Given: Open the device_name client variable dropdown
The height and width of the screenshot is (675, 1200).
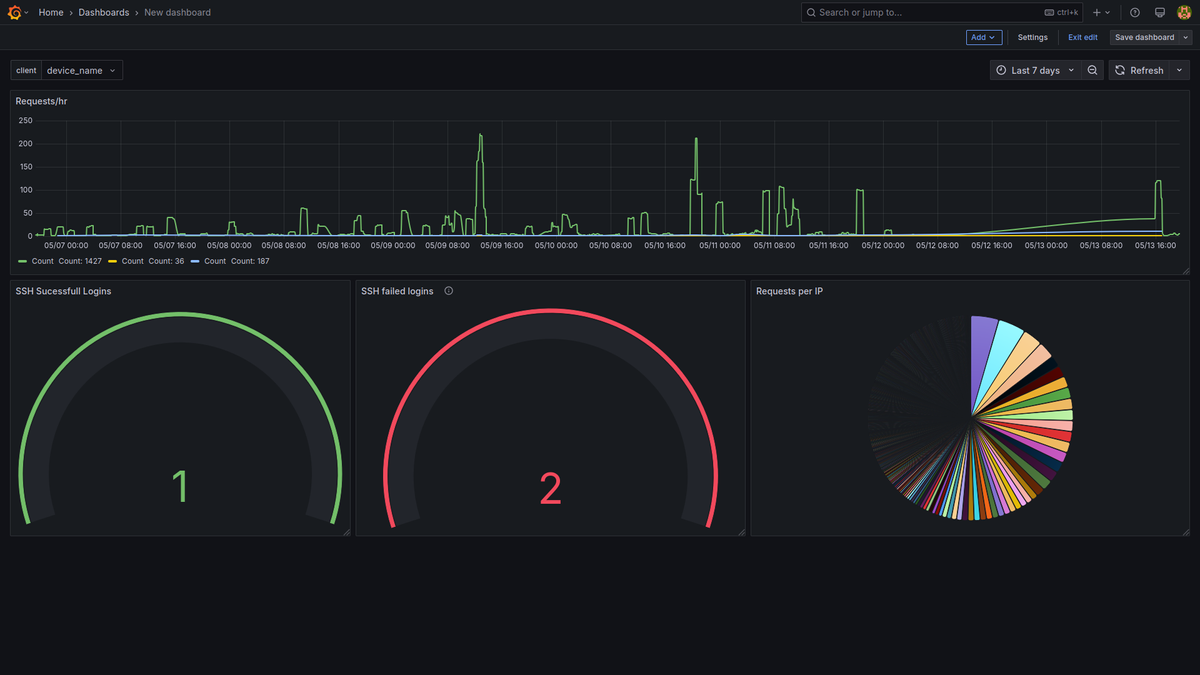Looking at the screenshot, I should click(x=82, y=71).
